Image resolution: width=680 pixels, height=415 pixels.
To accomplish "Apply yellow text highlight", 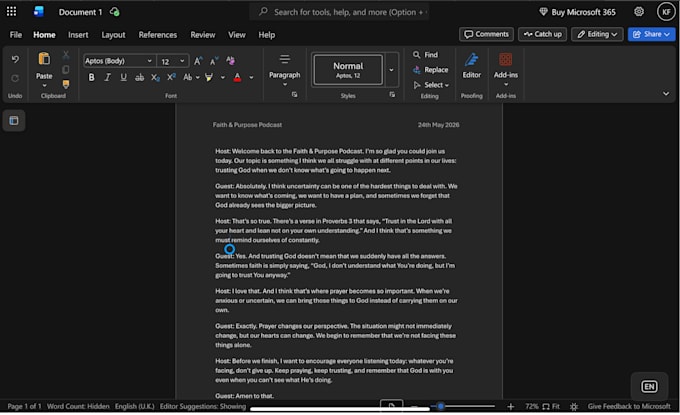I will 209,78.
